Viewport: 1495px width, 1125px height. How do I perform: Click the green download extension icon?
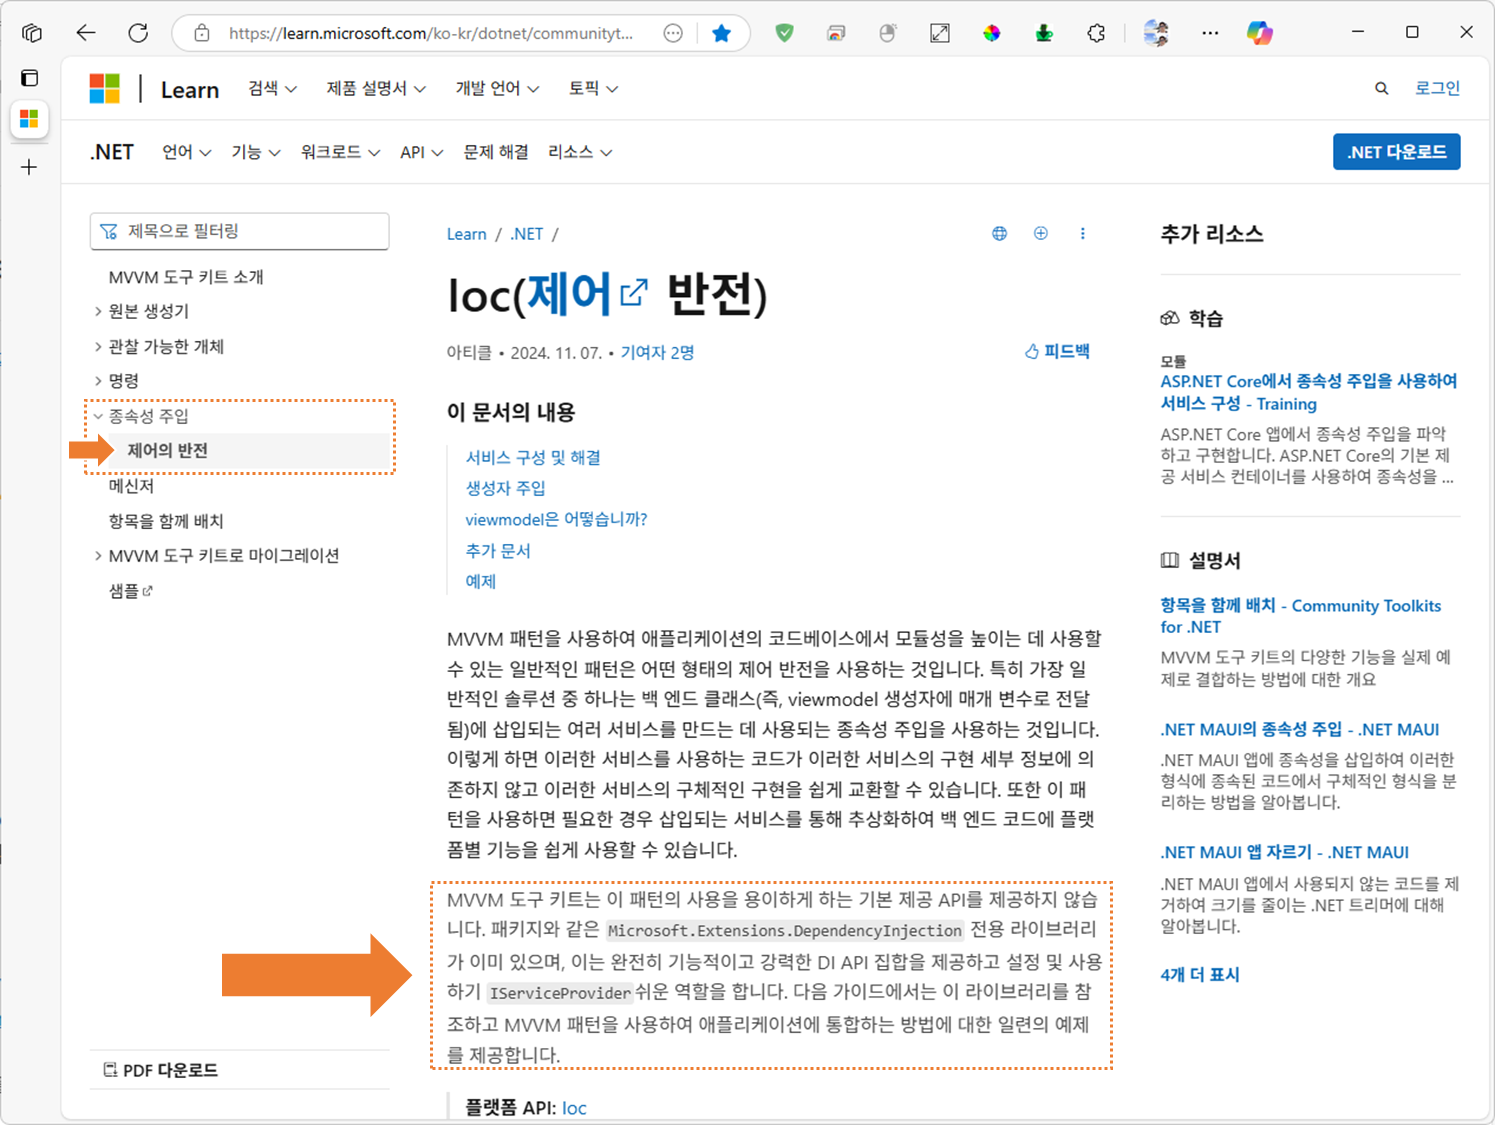click(1044, 33)
